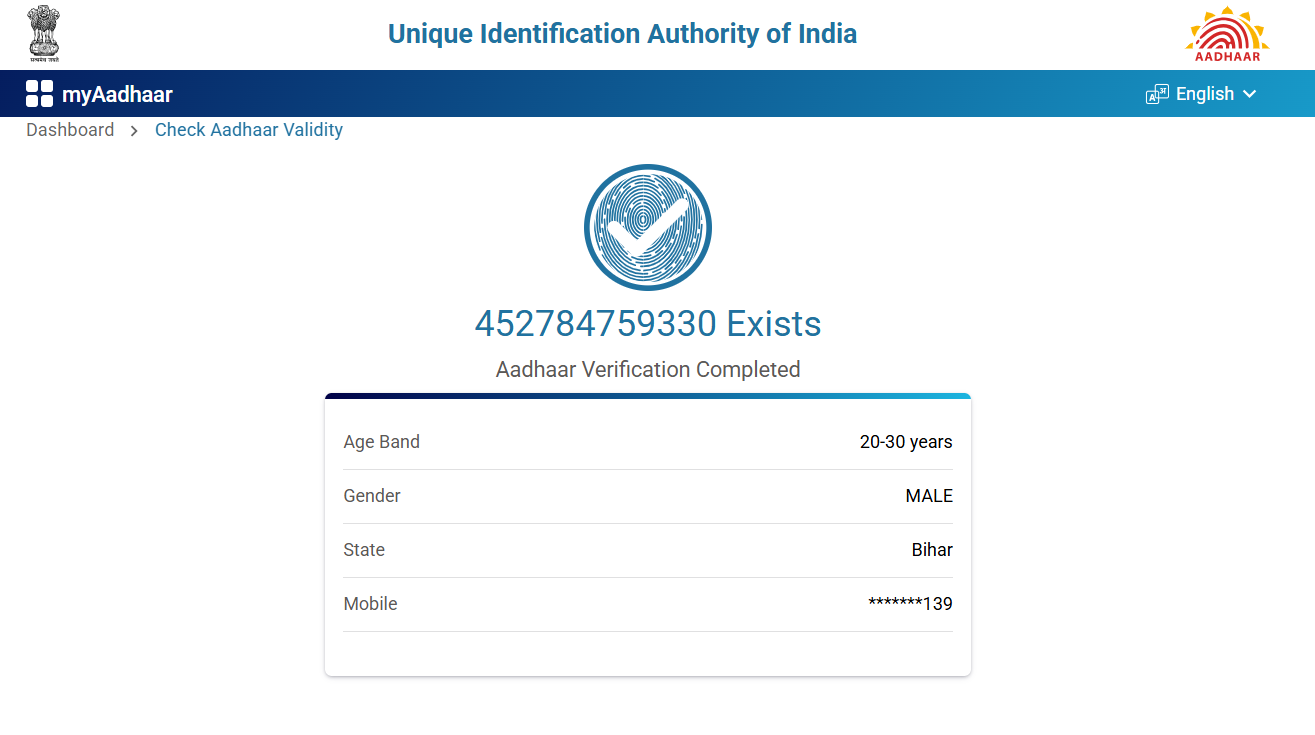1315x735 pixels.
Task: Click the MALE gender value
Action: tap(929, 496)
